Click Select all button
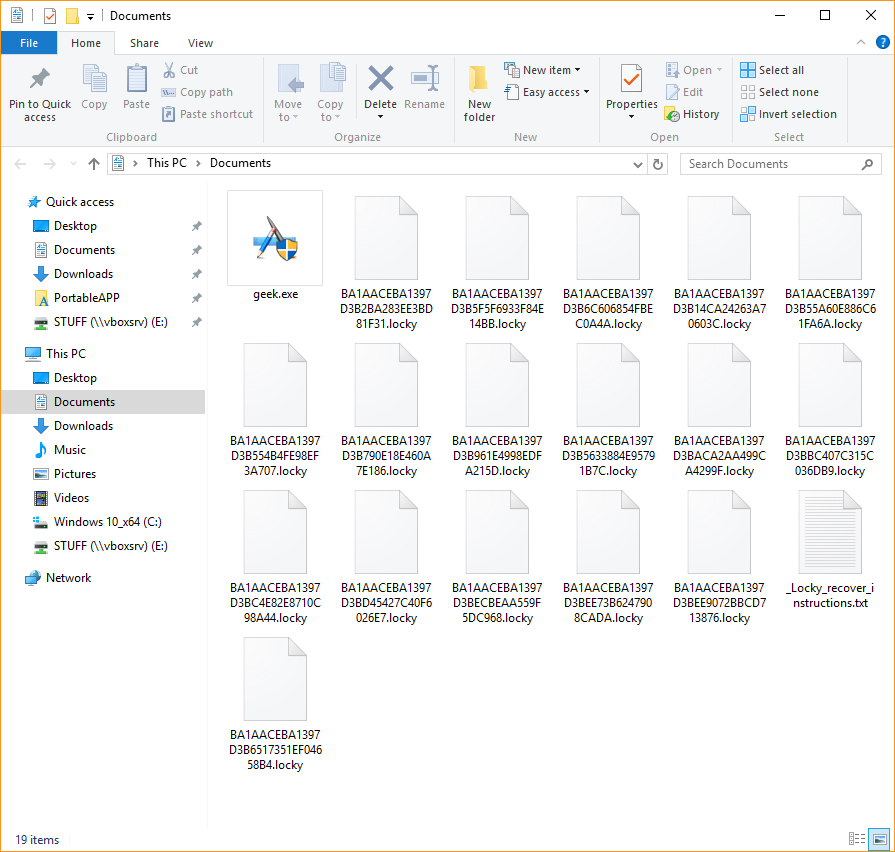This screenshot has width=895, height=852. pos(771,70)
